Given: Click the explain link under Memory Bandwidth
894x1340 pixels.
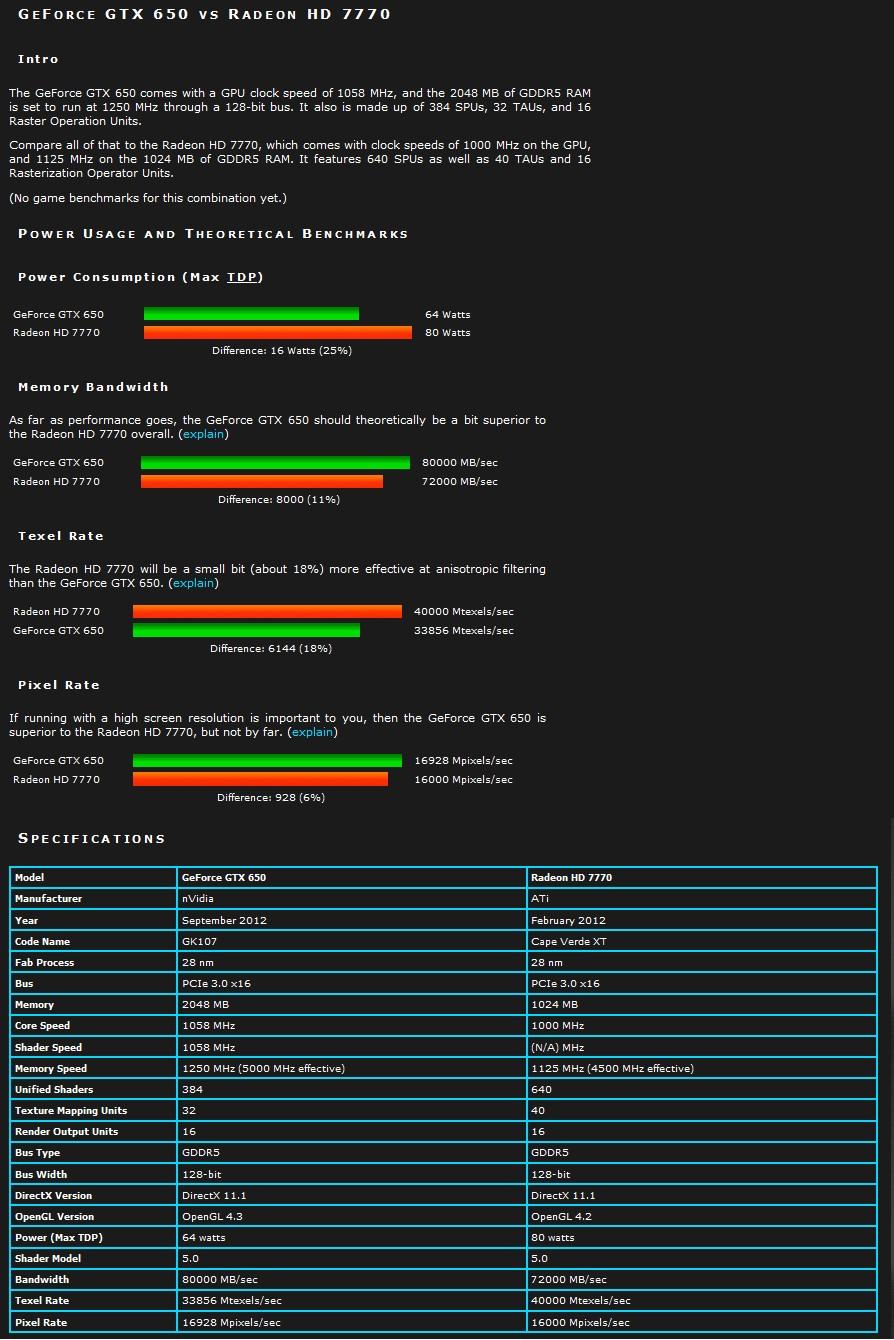Looking at the screenshot, I should click(x=204, y=434).
